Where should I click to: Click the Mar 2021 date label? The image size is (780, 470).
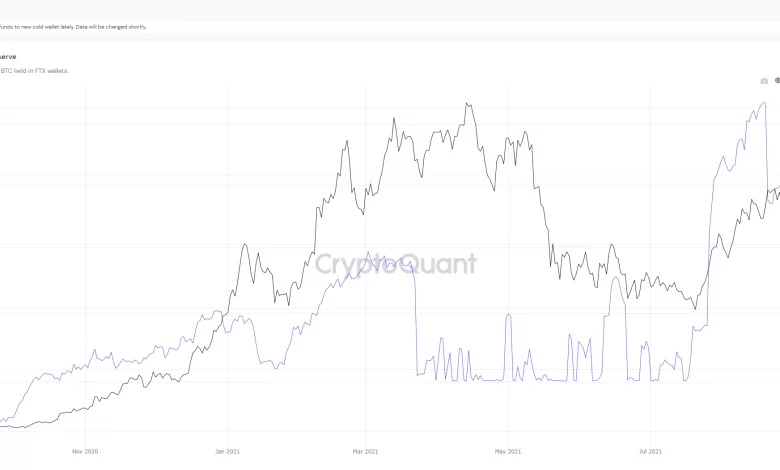[x=367, y=451]
